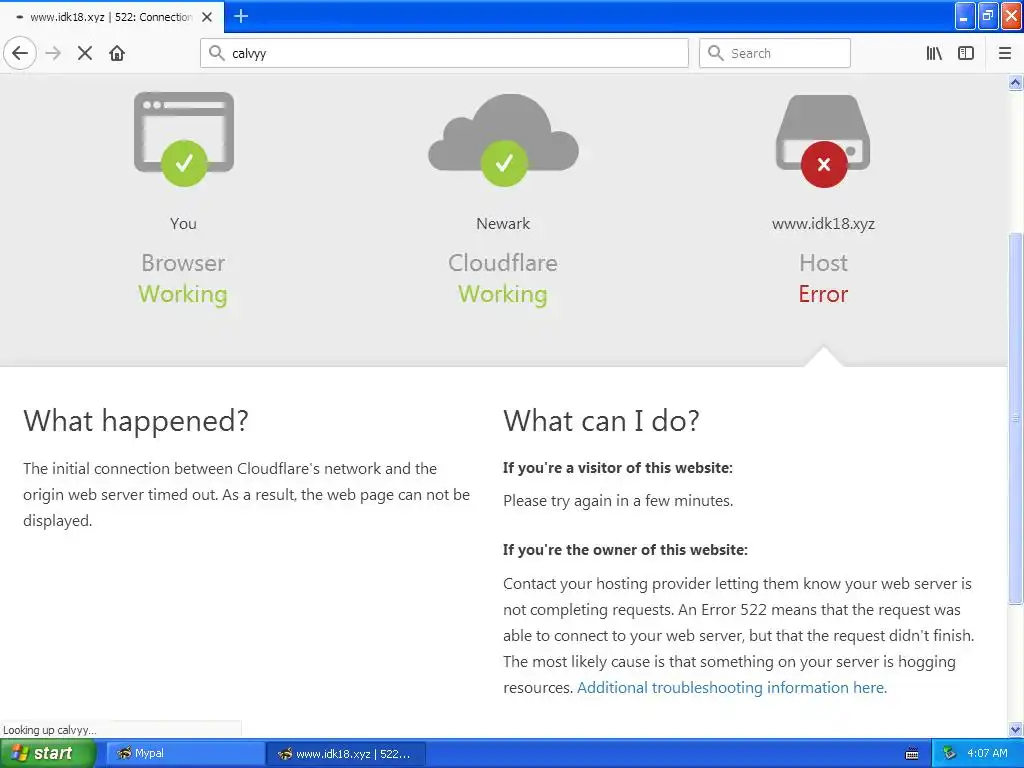This screenshot has width=1024, height=768.
Task: Click the address bar containing calvyy
Action: click(444, 53)
